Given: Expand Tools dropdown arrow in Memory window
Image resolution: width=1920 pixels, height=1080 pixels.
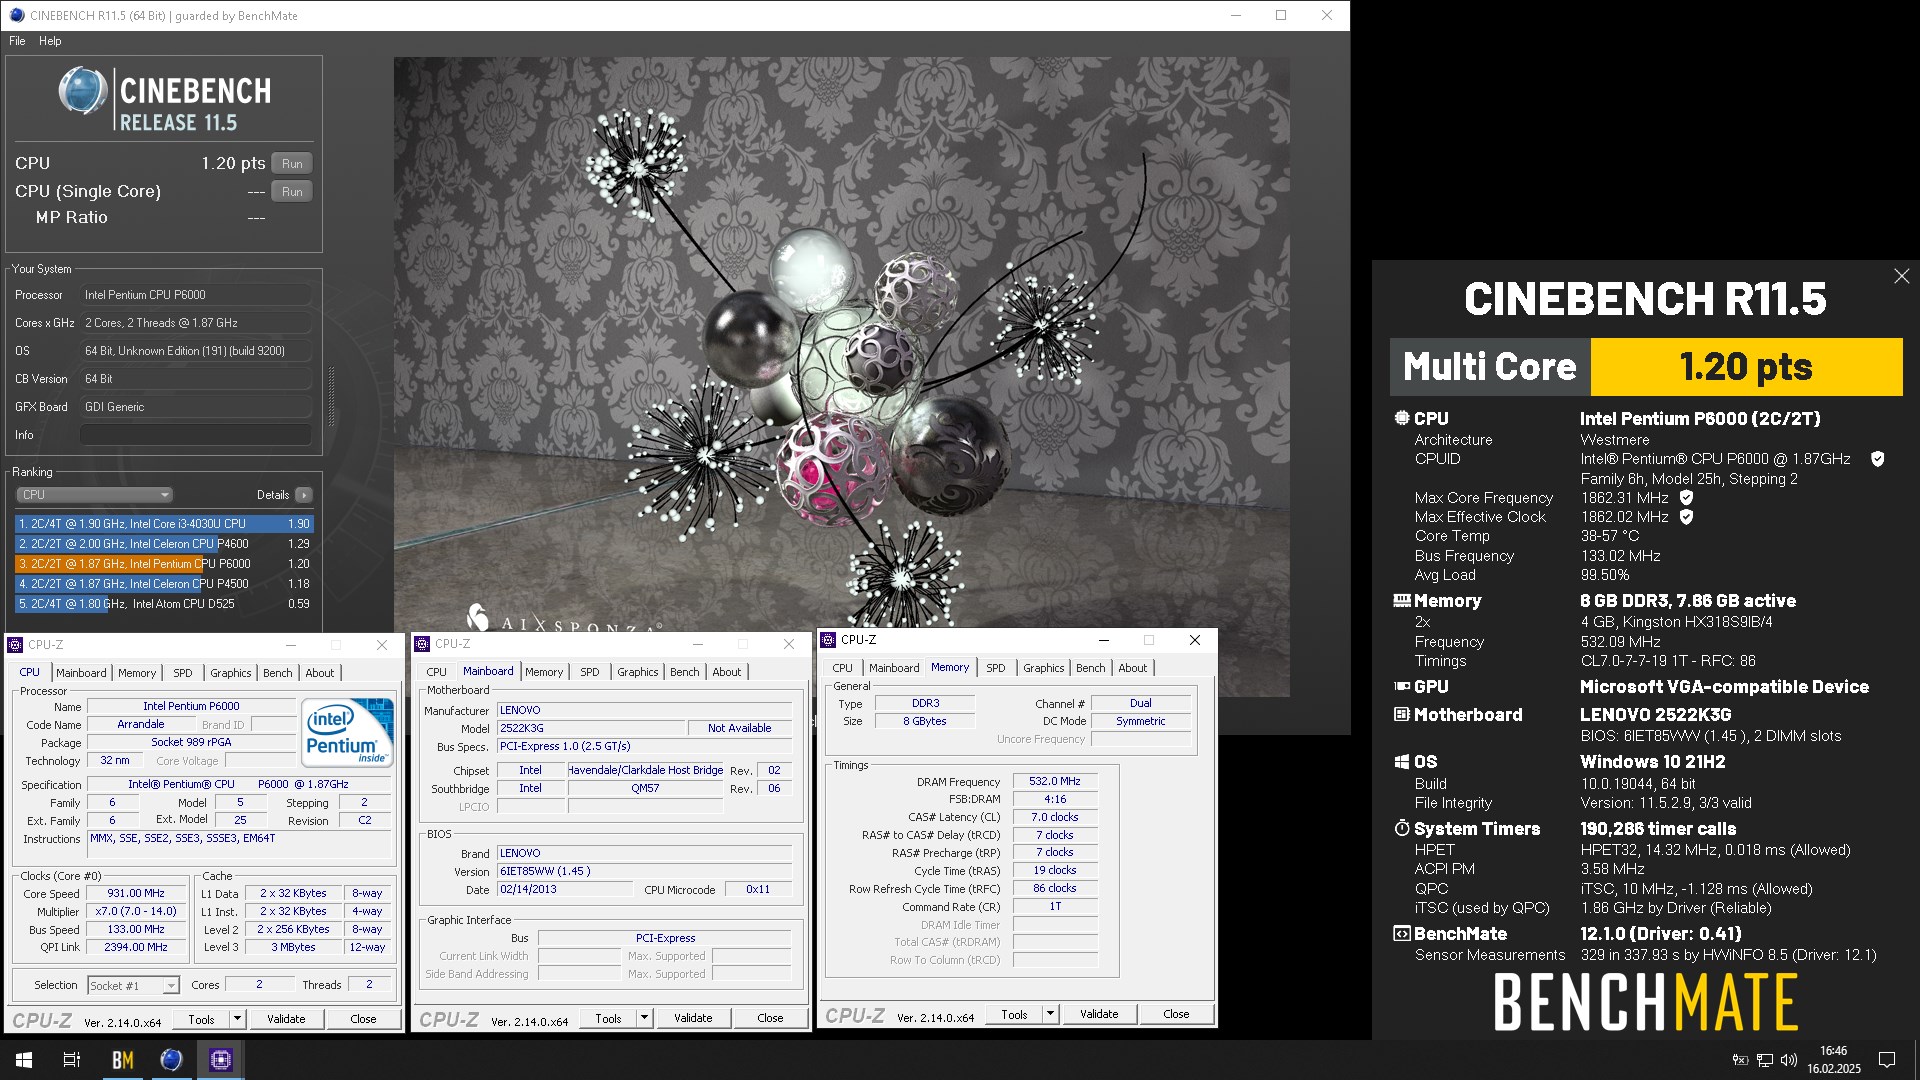Looking at the screenshot, I should pos(1051,1014).
